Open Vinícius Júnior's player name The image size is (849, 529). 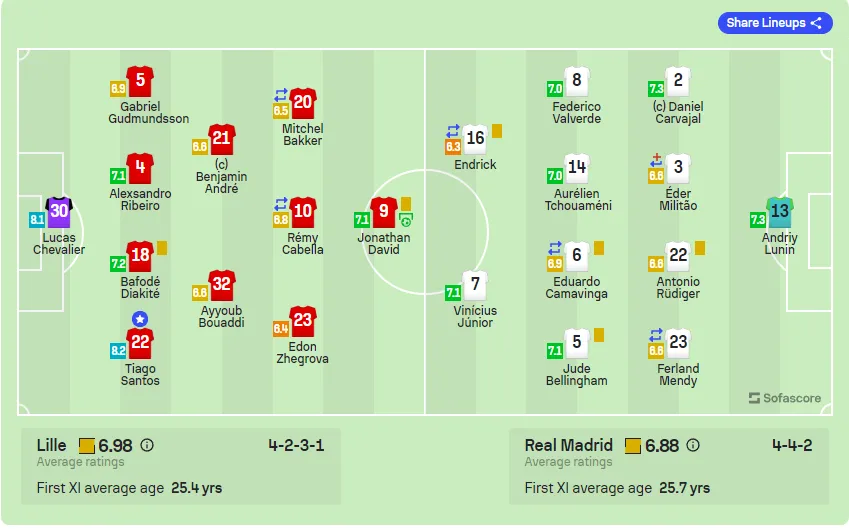pyautogui.click(x=475, y=316)
